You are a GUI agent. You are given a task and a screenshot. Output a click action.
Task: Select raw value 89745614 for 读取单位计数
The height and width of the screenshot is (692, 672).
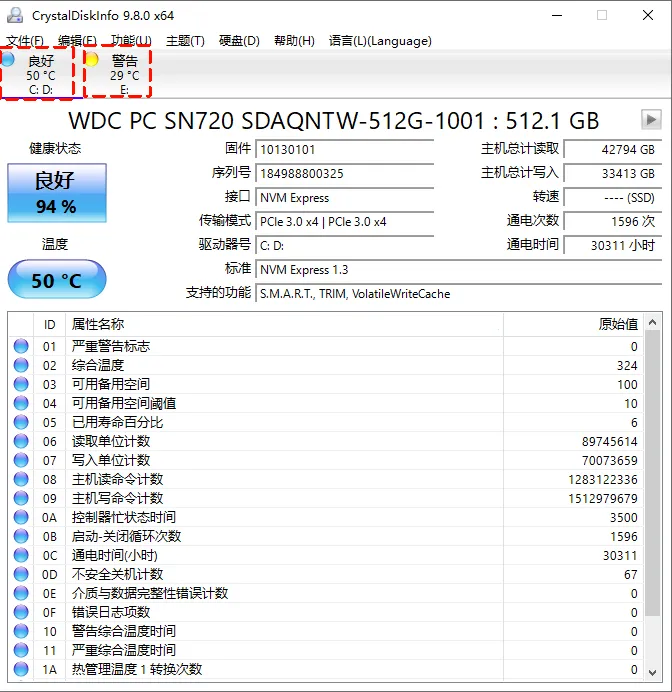click(x=609, y=441)
